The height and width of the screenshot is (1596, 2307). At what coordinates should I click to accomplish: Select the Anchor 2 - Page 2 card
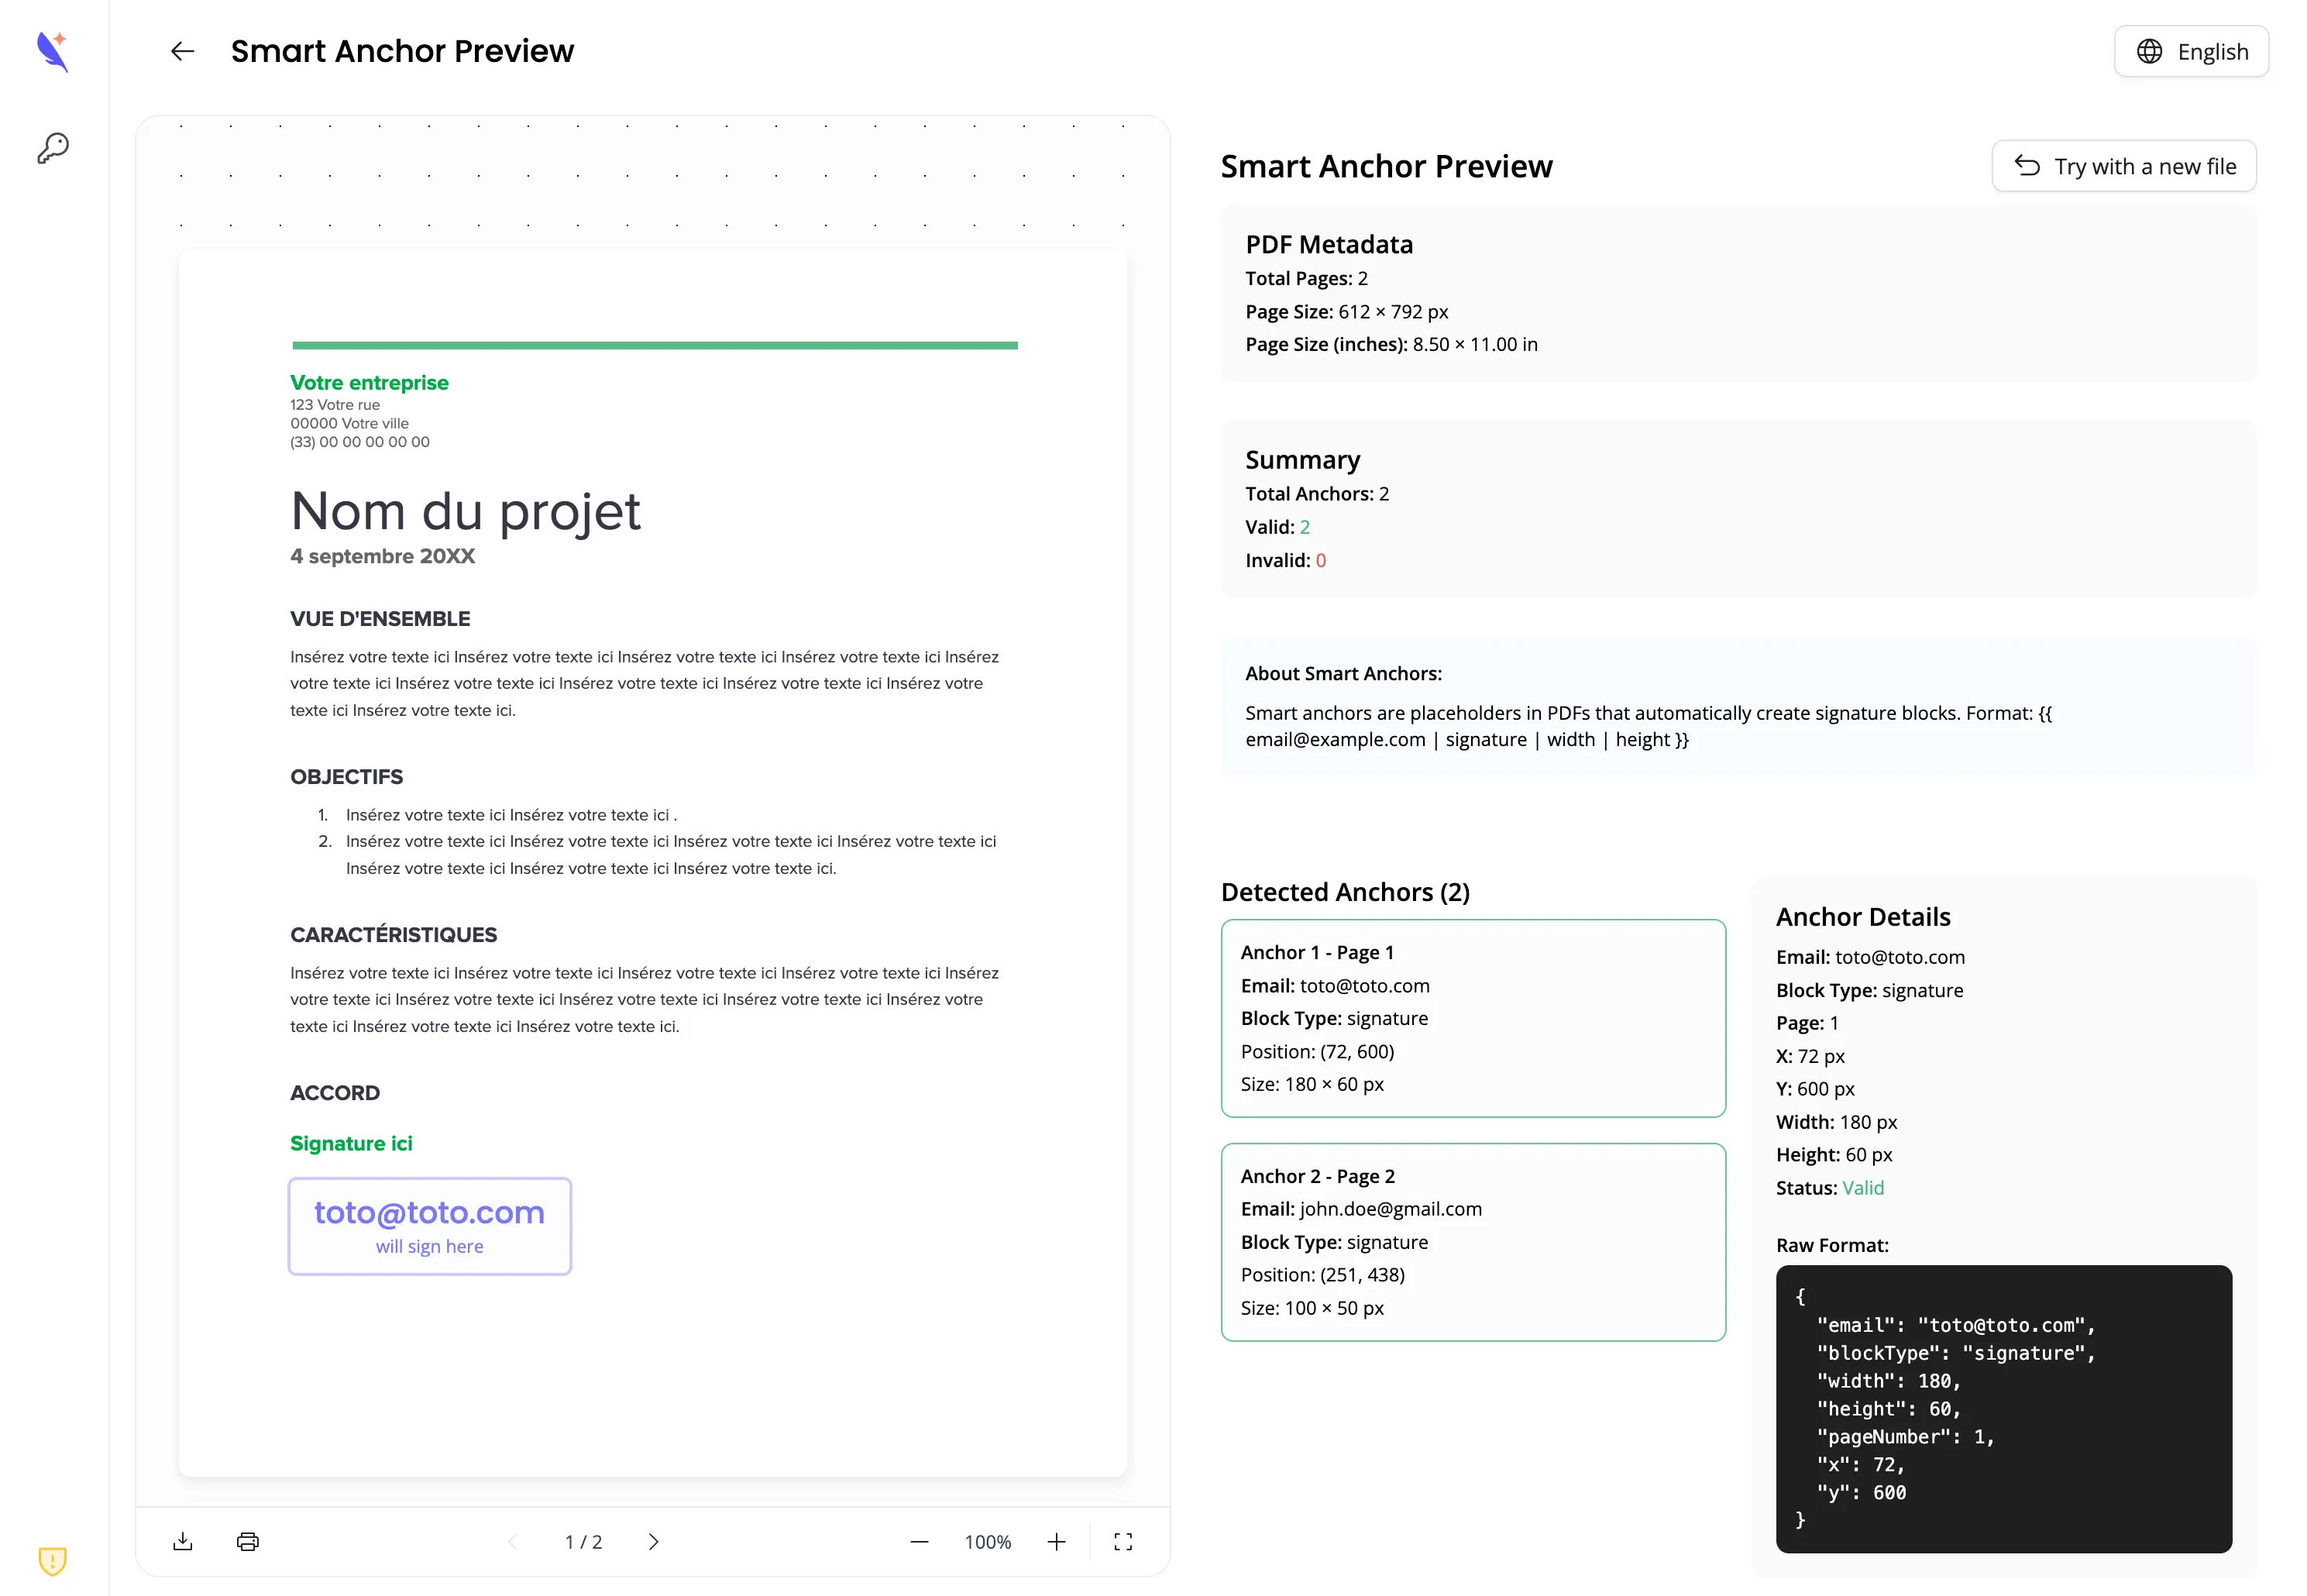tap(1472, 1242)
